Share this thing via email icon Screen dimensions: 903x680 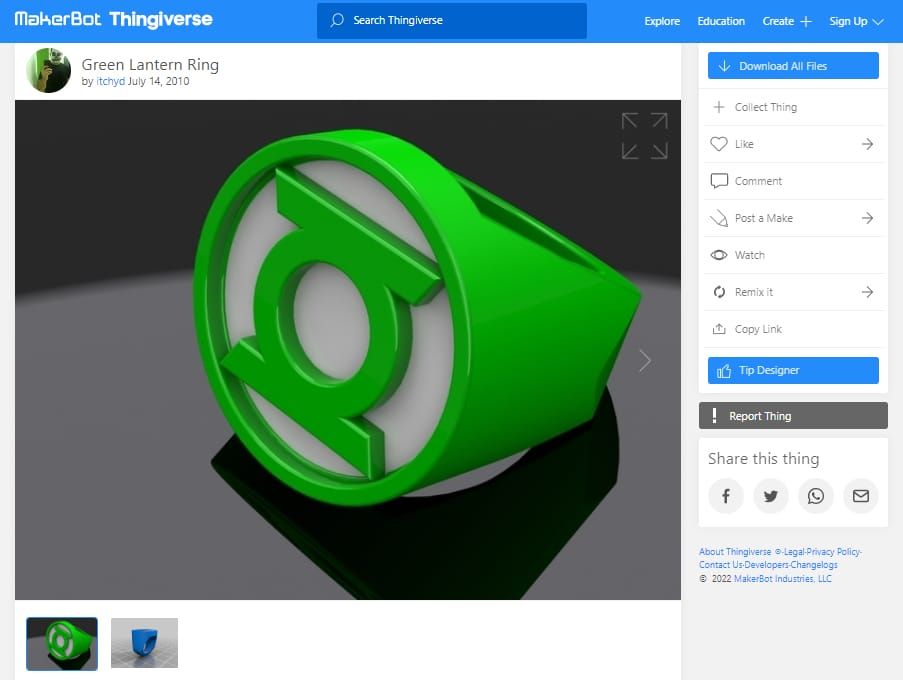[861, 496]
